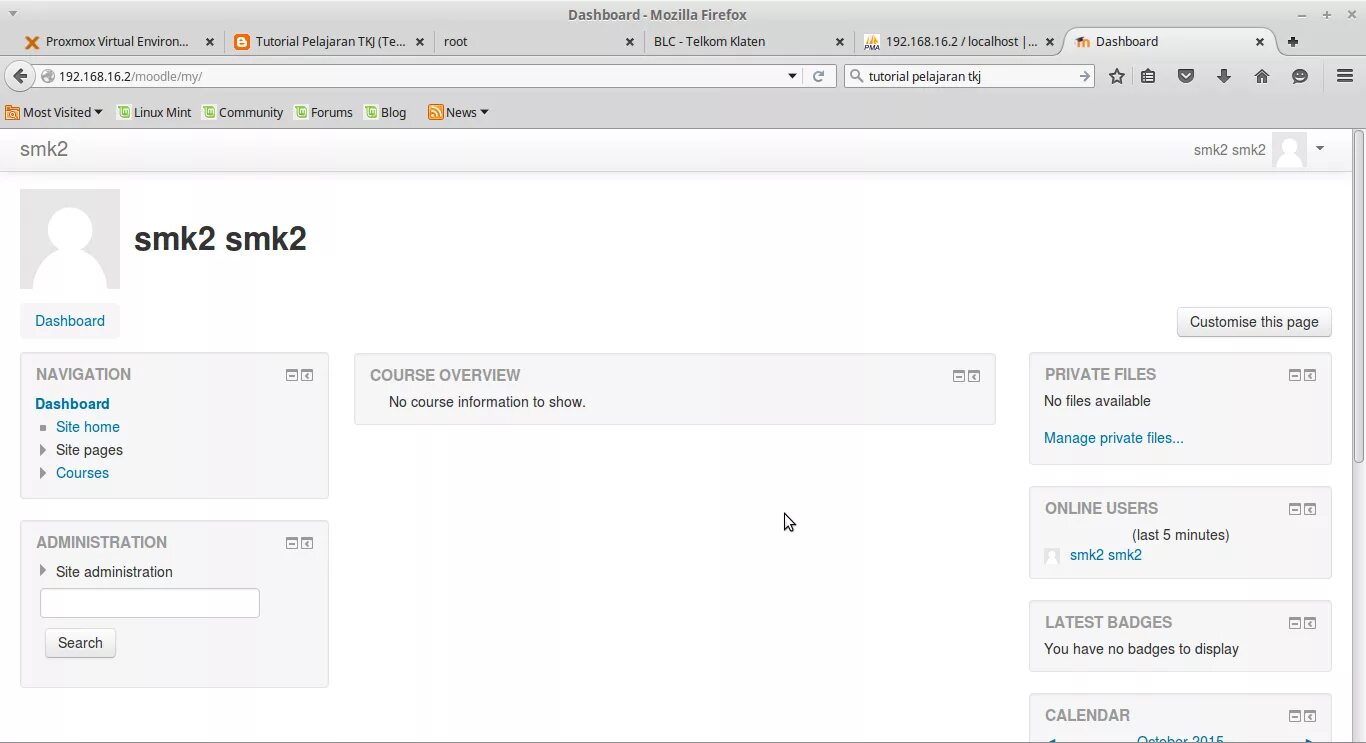Switch to the root tab
The image size is (1366, 743).
coord(538,42)
